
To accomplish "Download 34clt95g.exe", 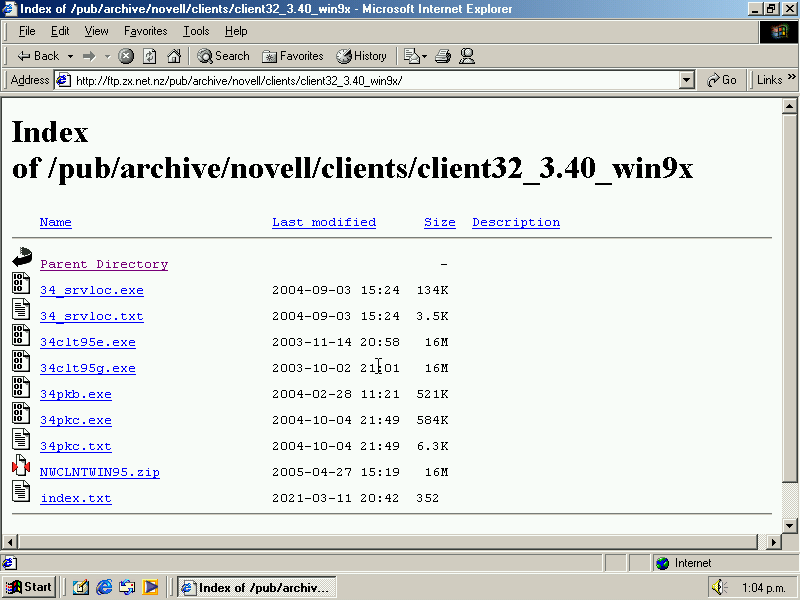I will pos(88,368).
